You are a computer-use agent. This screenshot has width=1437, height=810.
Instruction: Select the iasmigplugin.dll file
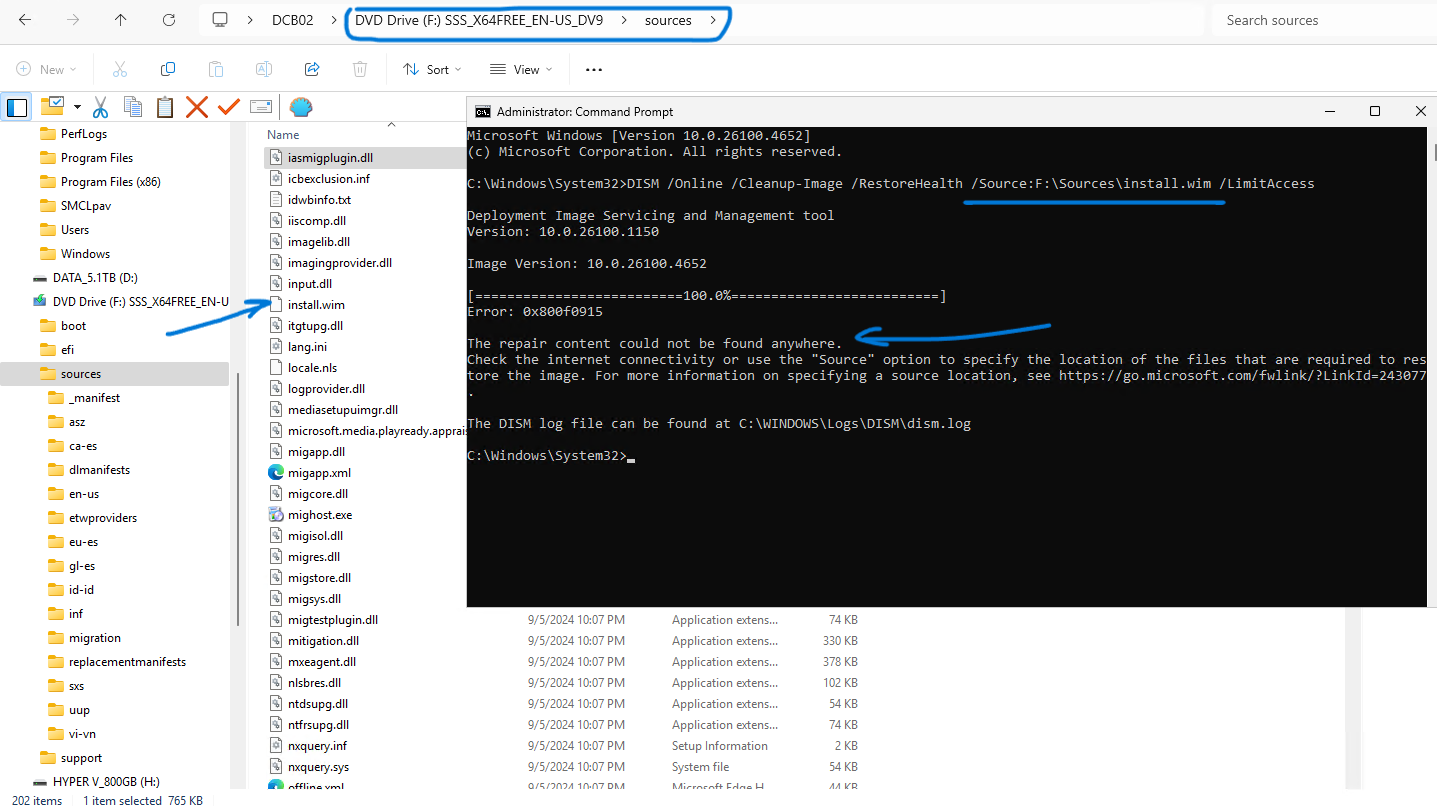click(332, 157)
